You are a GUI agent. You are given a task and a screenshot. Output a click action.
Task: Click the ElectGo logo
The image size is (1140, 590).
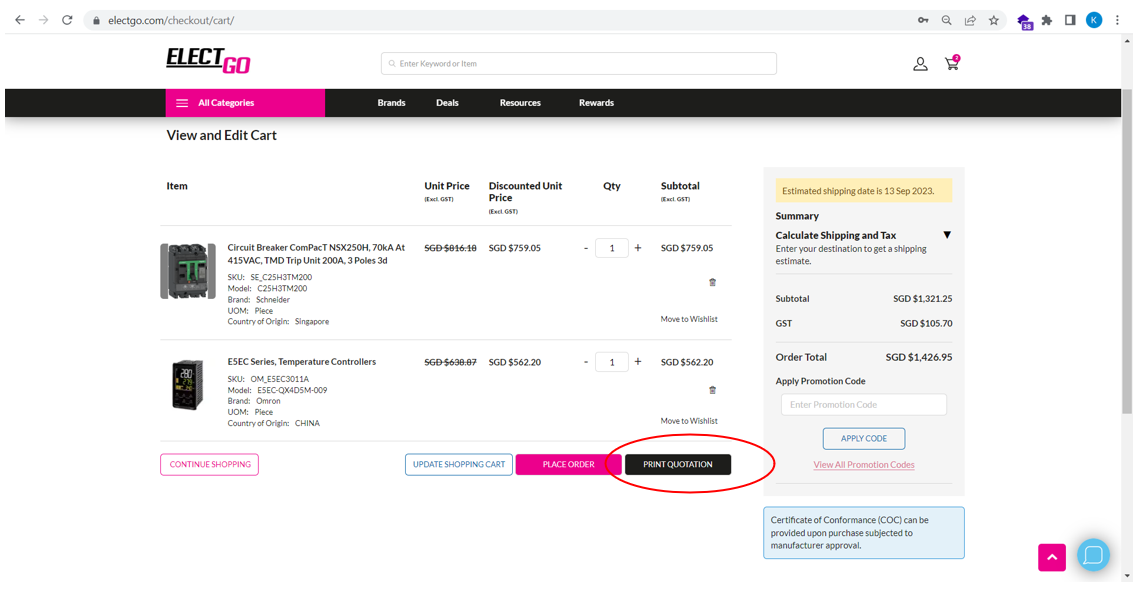[x=209, y=60]
